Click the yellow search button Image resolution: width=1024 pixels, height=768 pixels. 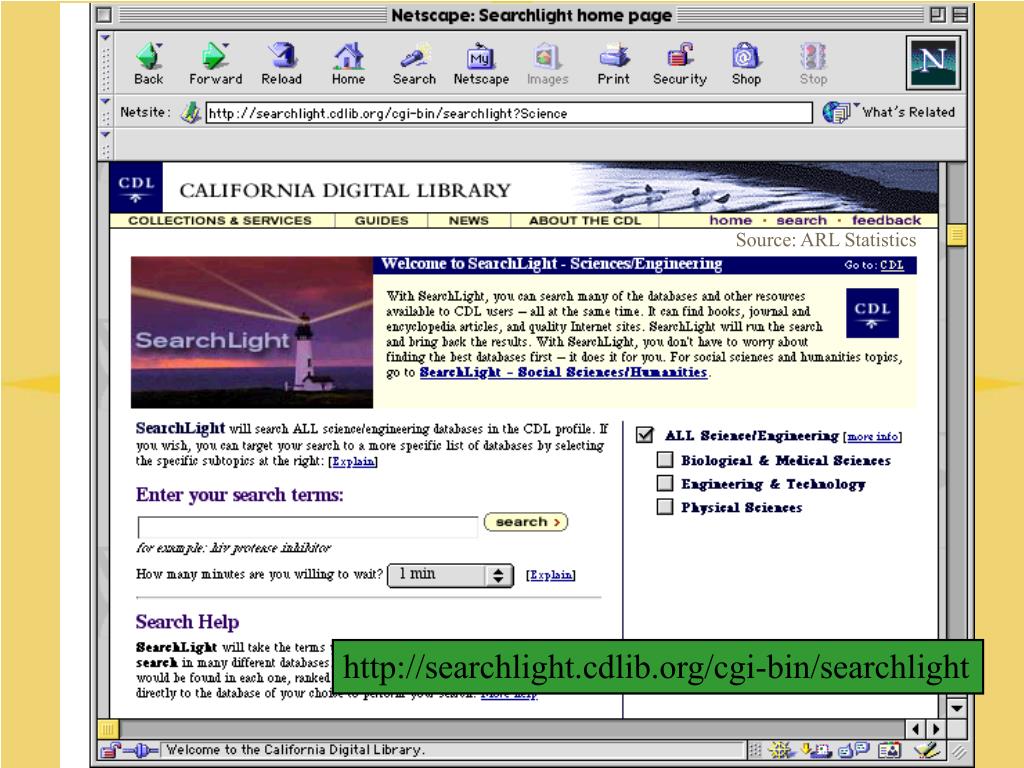pos(526,522)
